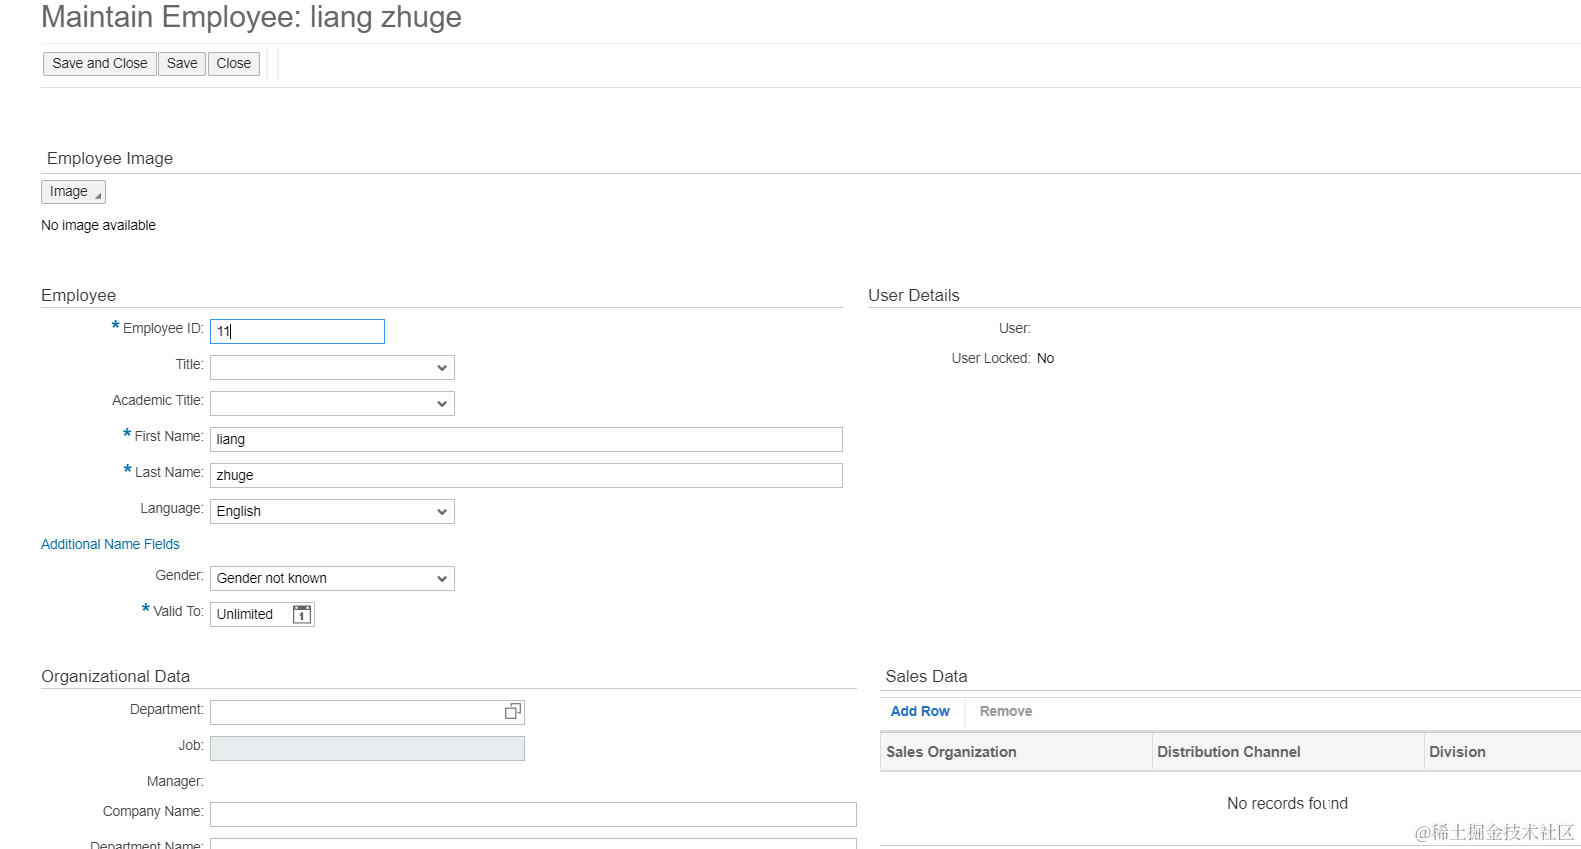This screenshot has width=1581, height=849.
Task: Open the Department value help icon
Action: [512, 711]
